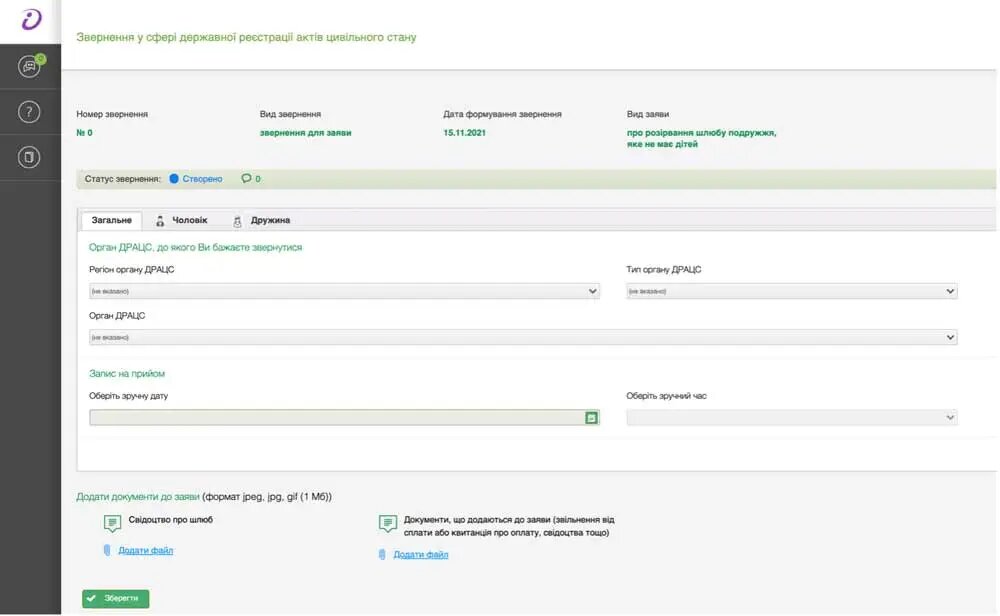Click the Свідоцтво про шлюб document icon
Screen dimensions: 1000x616
click(112, 523)
